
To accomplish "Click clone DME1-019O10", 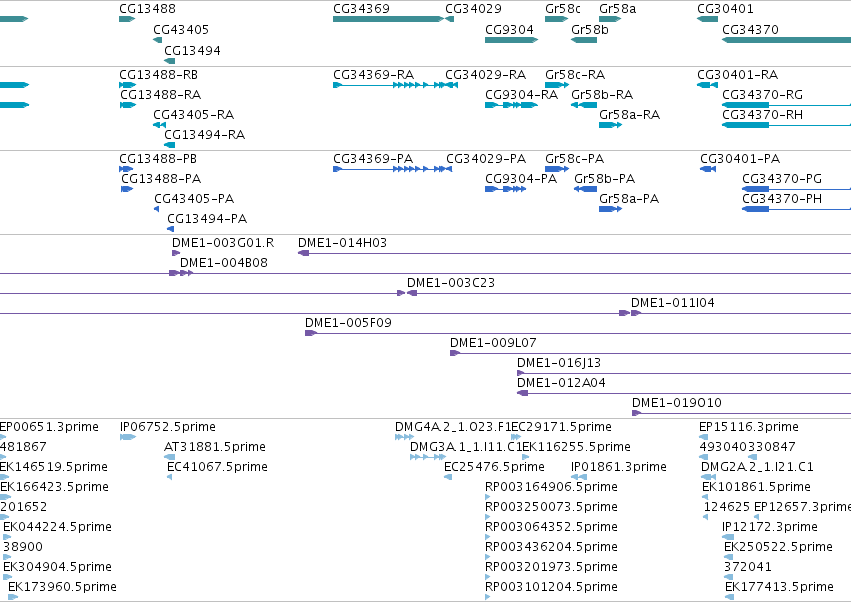I will coord(741,414).
